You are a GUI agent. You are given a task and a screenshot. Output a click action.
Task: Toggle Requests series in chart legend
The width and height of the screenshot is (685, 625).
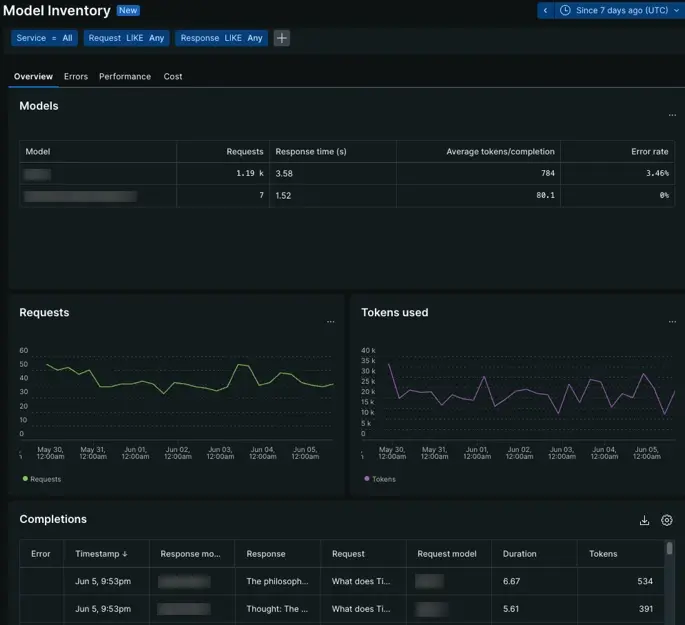pos(41,479)
